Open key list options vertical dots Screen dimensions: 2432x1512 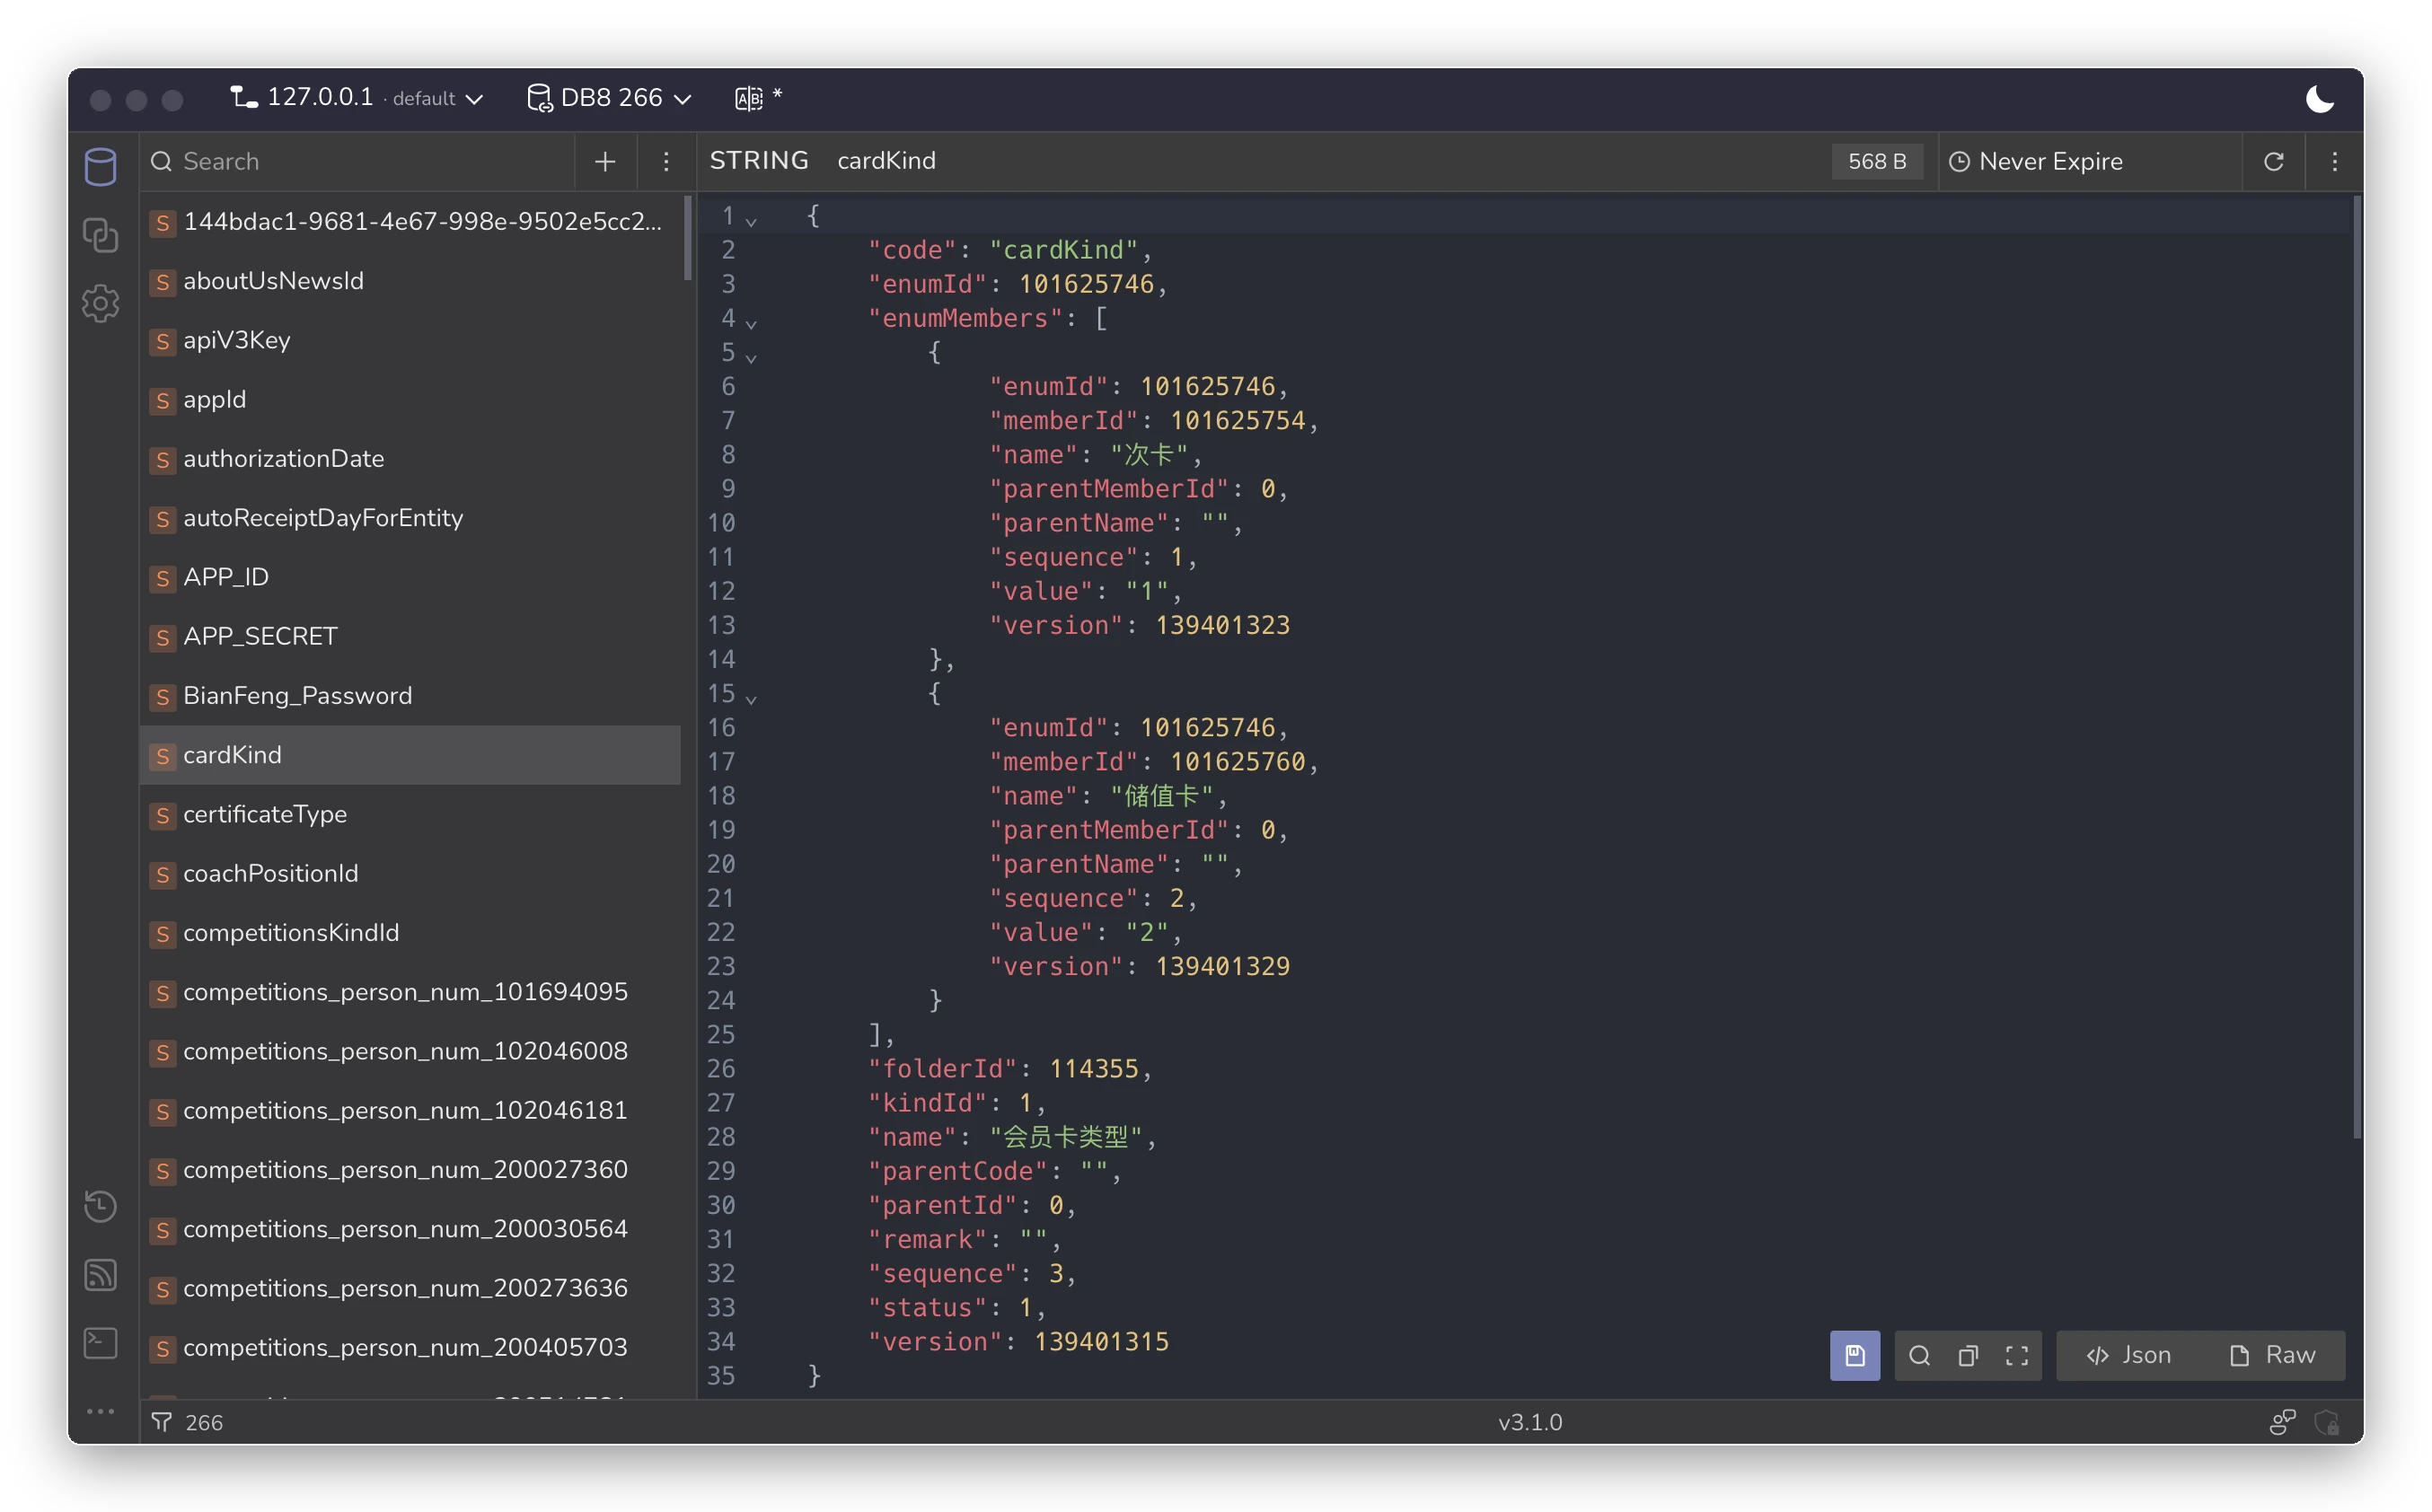(x=666, y=162)
